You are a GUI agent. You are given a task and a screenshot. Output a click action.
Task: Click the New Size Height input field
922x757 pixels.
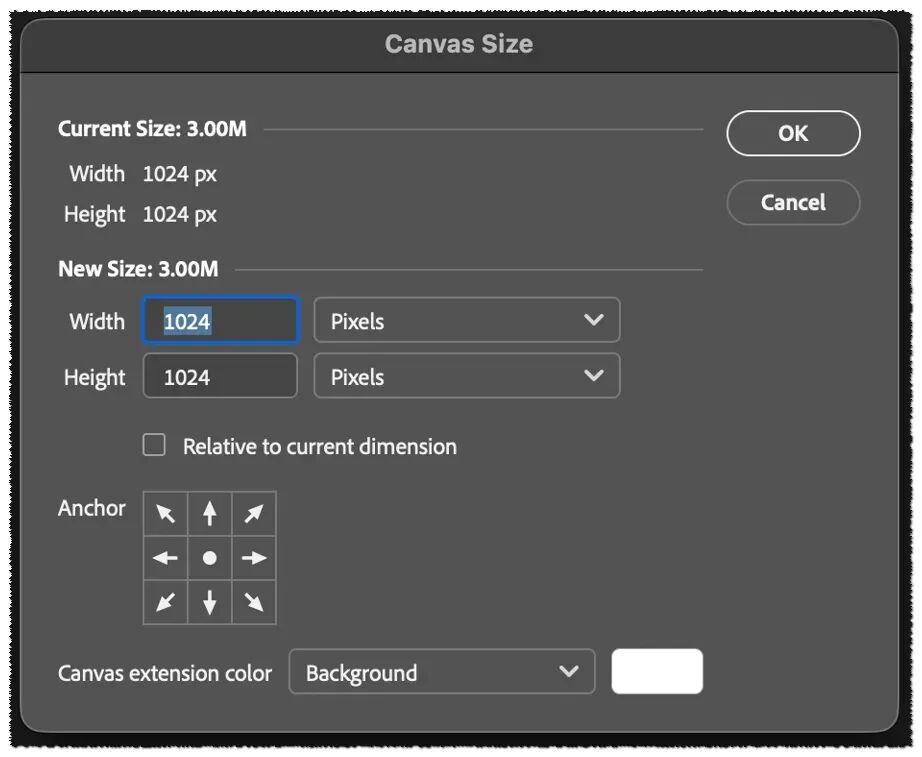point(221,376)
